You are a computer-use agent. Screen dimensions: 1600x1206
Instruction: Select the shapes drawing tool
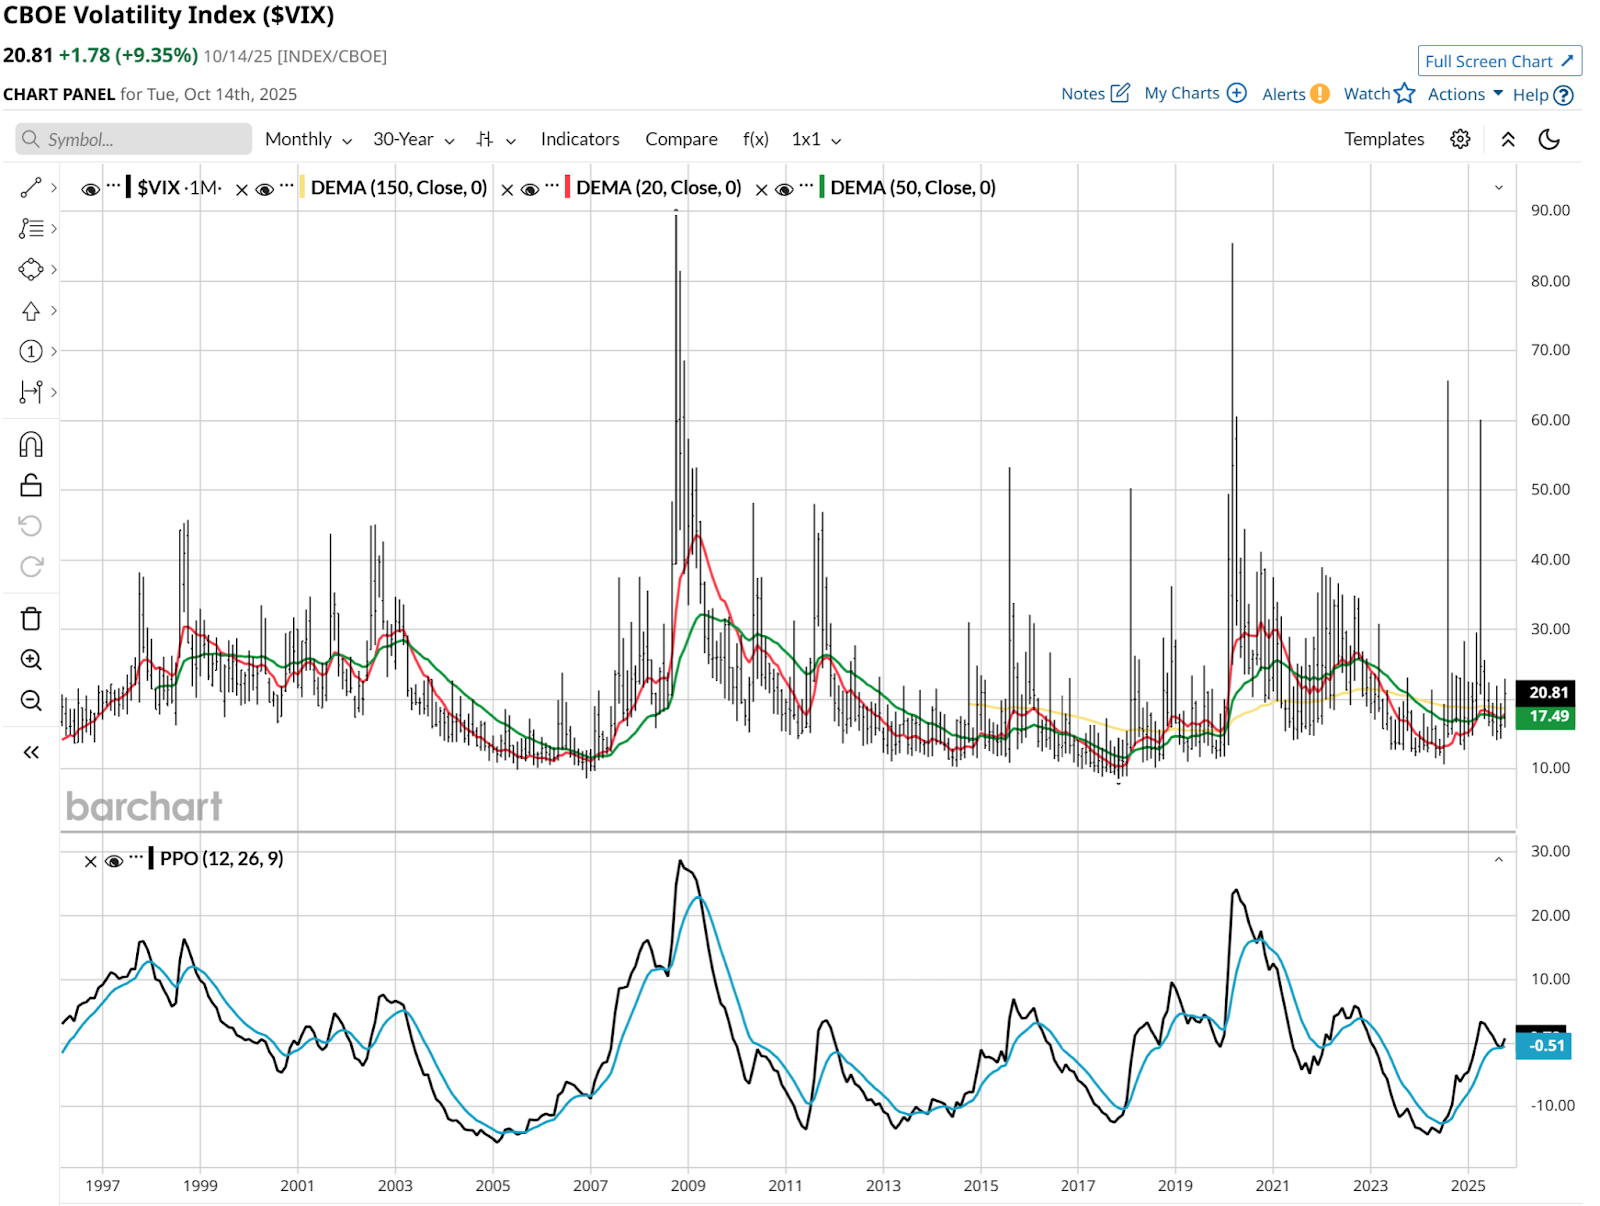(x=31, y=270)
